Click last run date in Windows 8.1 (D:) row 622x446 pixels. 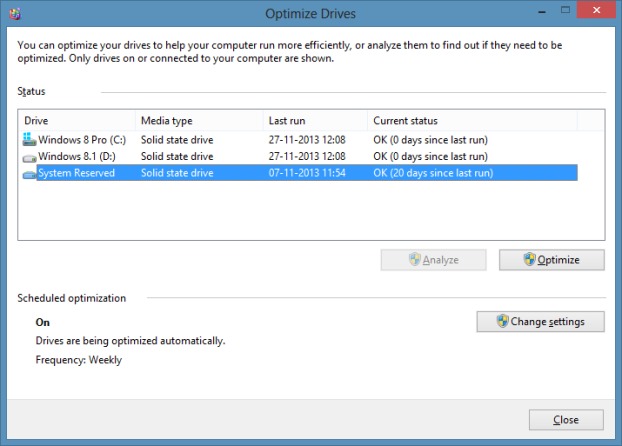tap(307, 156)
